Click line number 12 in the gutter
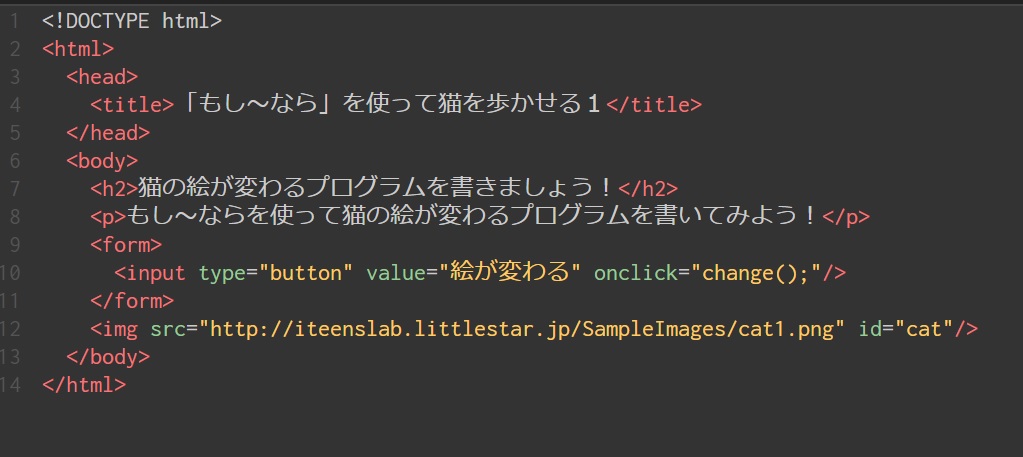This screenshot has width=1023, height=457. coord(11,328)
